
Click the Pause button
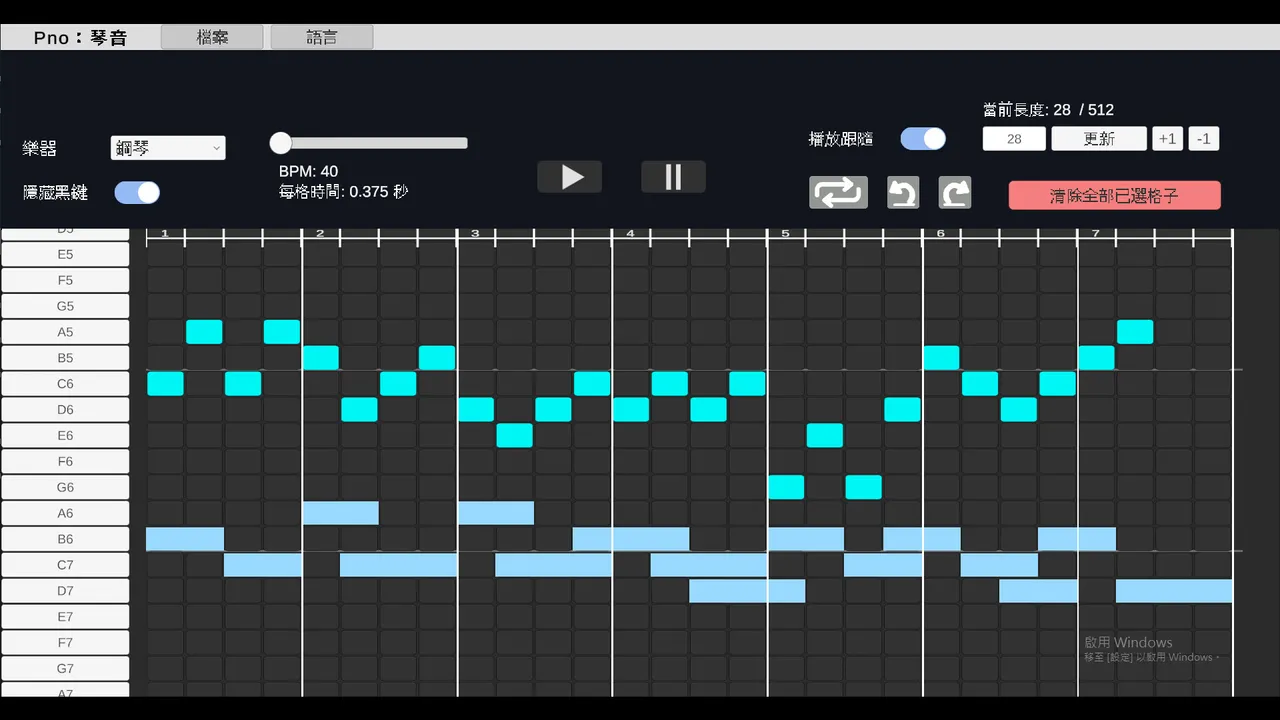673,177
